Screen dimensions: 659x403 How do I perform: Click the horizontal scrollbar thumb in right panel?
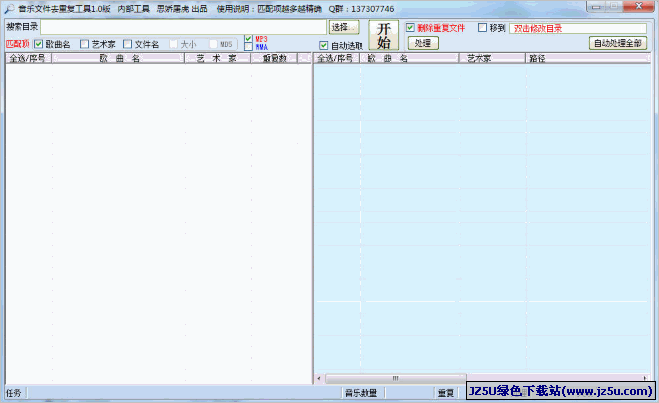click(395, 378)
